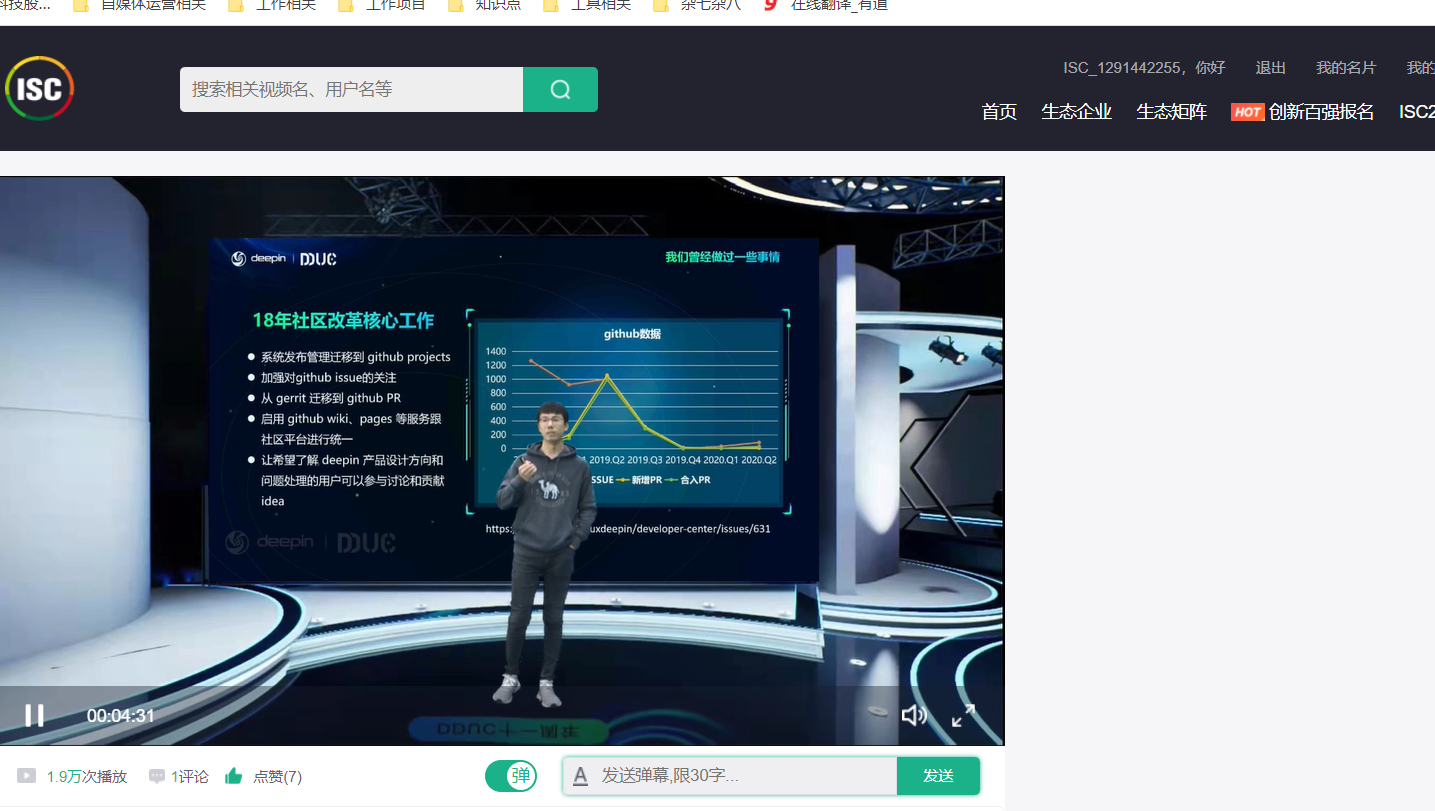Open 工具相关 bookmark folder

coord(588,6)
